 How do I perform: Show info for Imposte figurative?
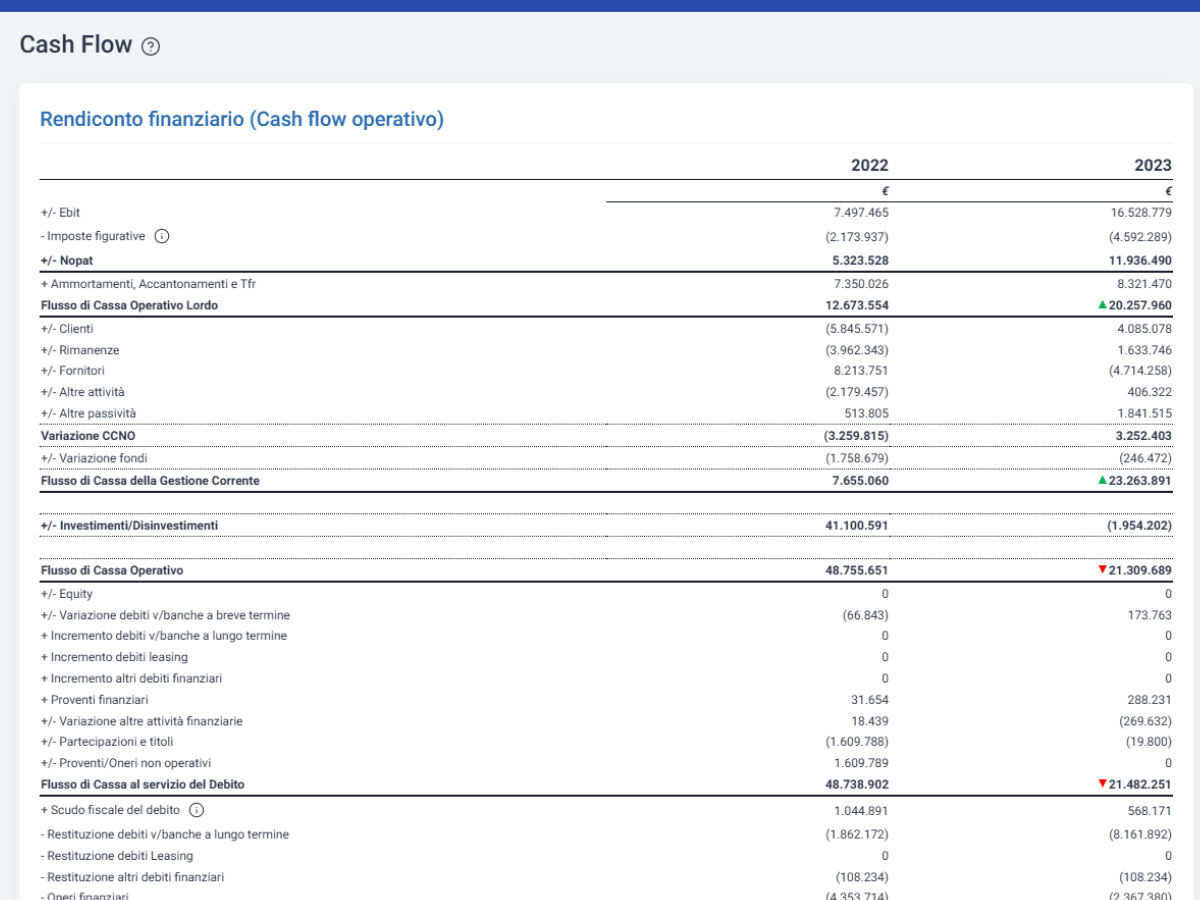[162, 237]
